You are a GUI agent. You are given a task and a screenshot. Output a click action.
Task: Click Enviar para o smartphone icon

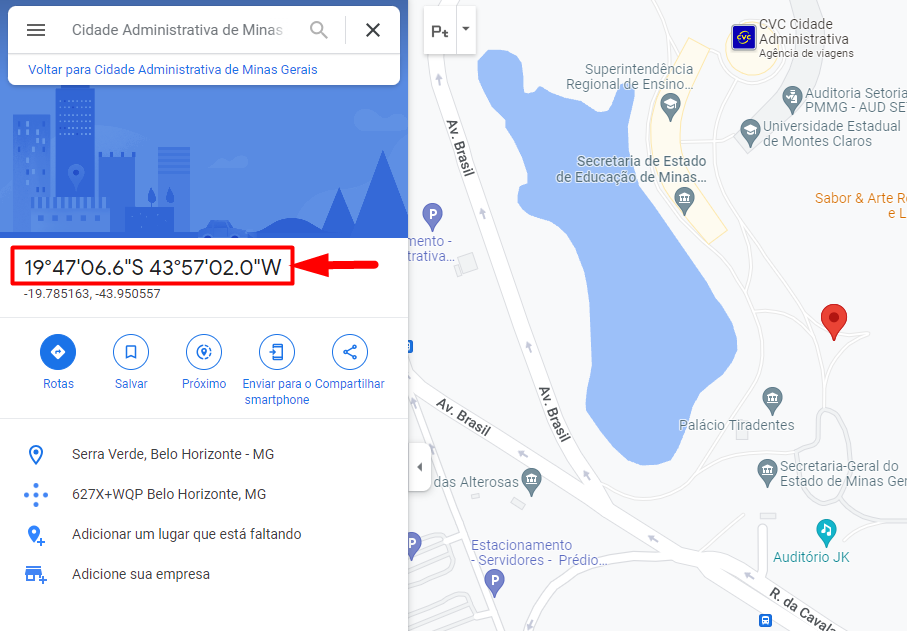pyautogui.click(x=276, y=352)
